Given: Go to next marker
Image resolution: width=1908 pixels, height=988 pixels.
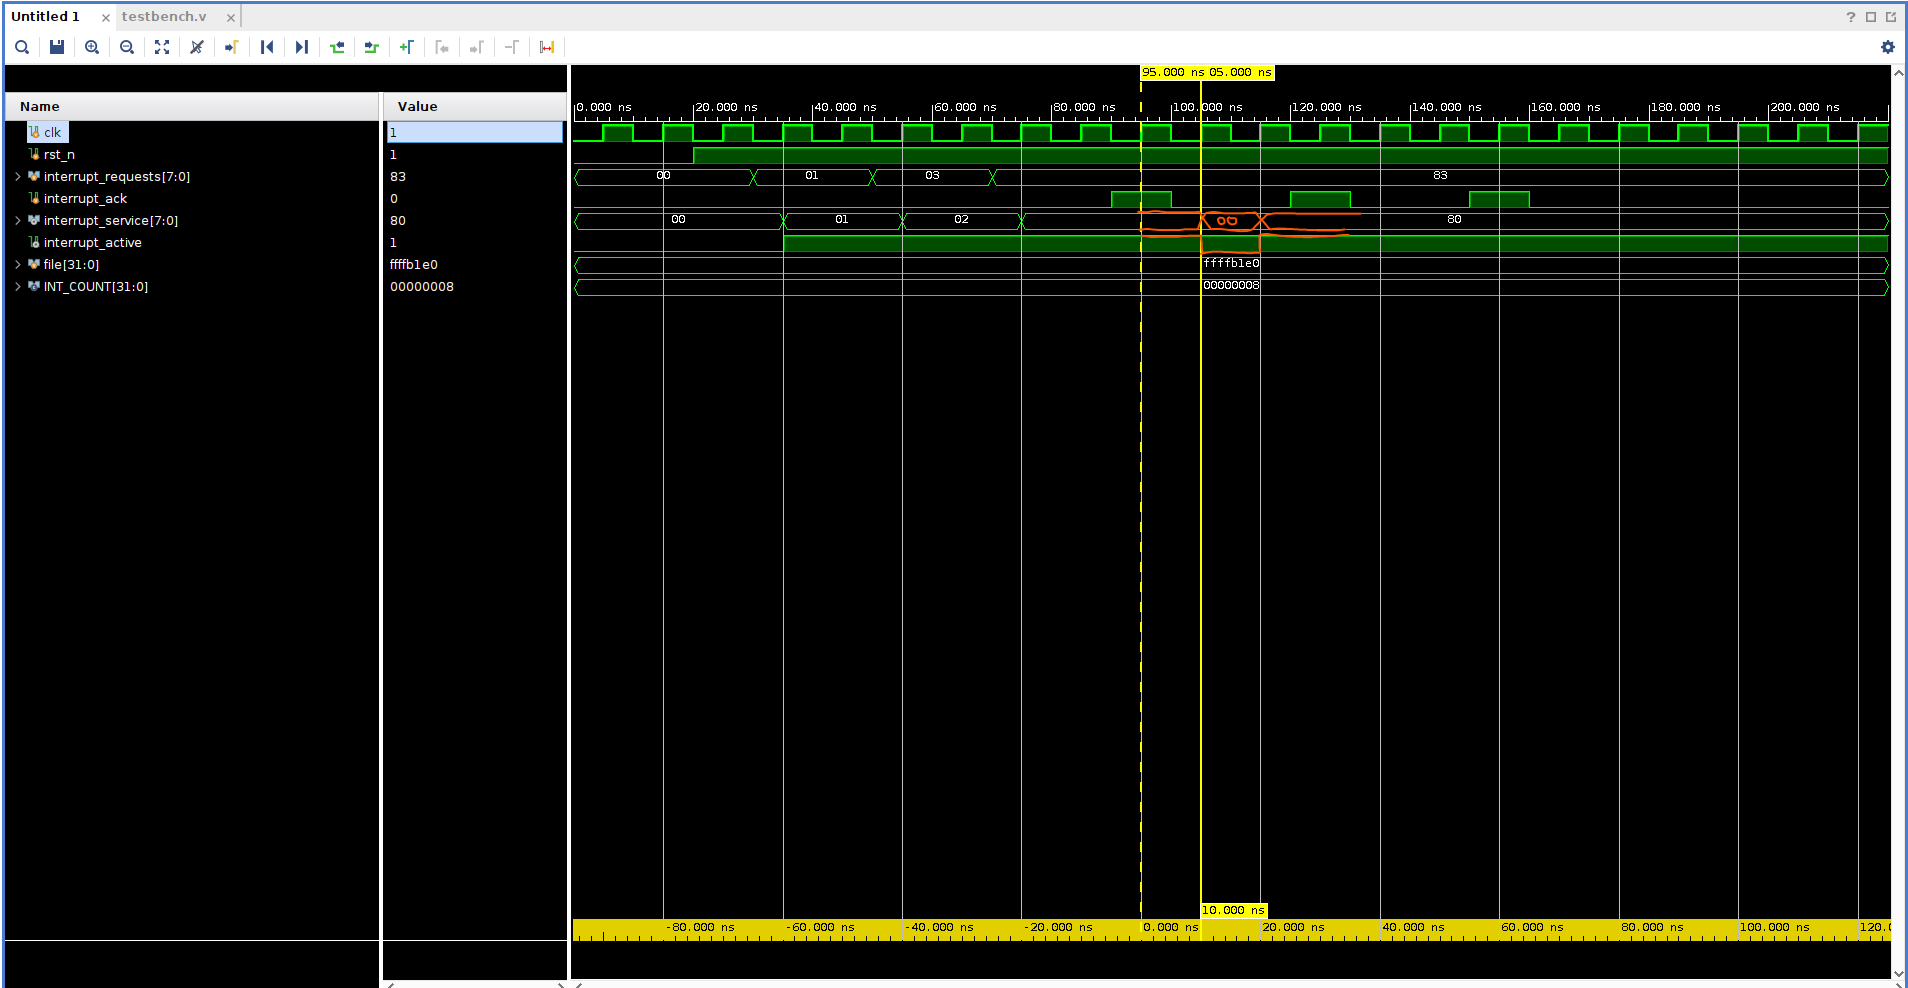Looking at the screenshot, I should [x=477, y=47].
